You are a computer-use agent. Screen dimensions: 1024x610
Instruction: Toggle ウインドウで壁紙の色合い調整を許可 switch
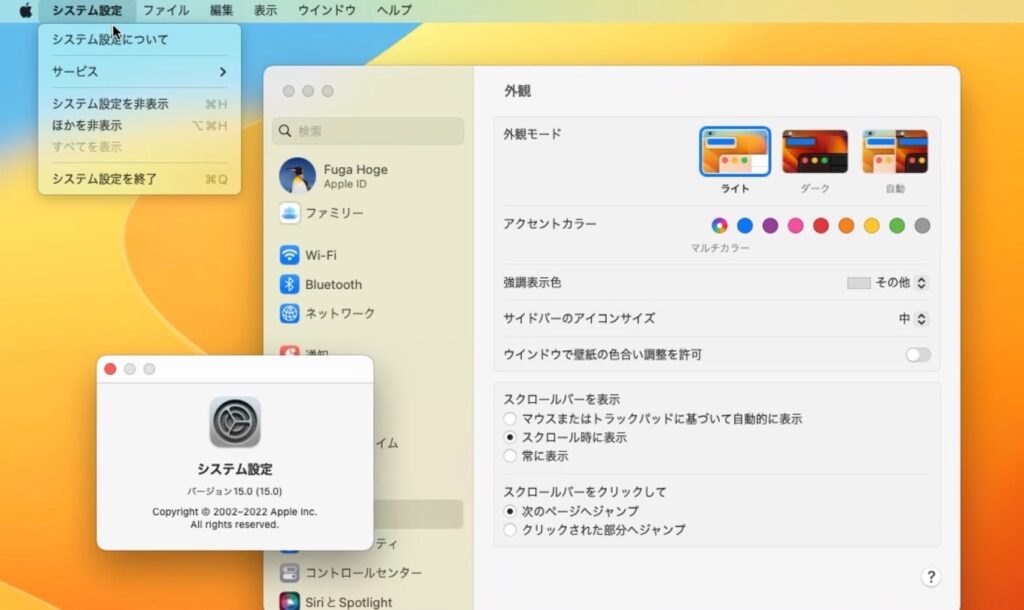coord(917,355)
